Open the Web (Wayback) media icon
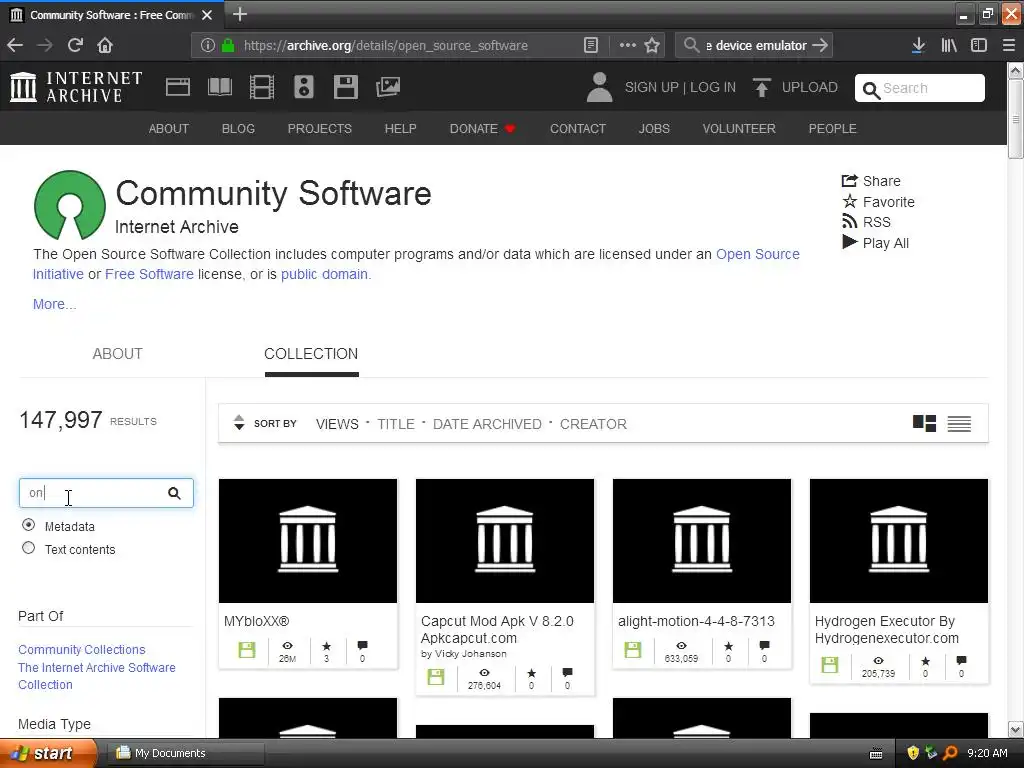This screenshot has width=1024, height=768. [x=178, y=87]
